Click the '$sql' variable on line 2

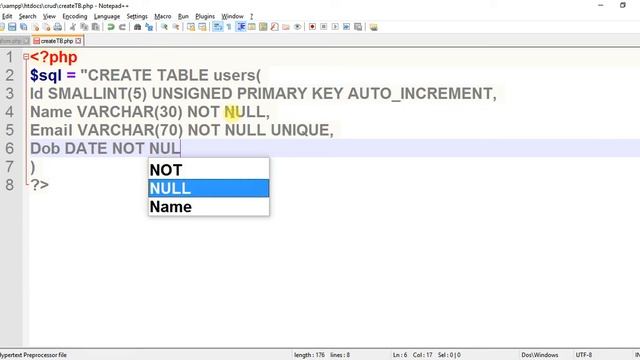pyautogui.click(x=46, y=76)
